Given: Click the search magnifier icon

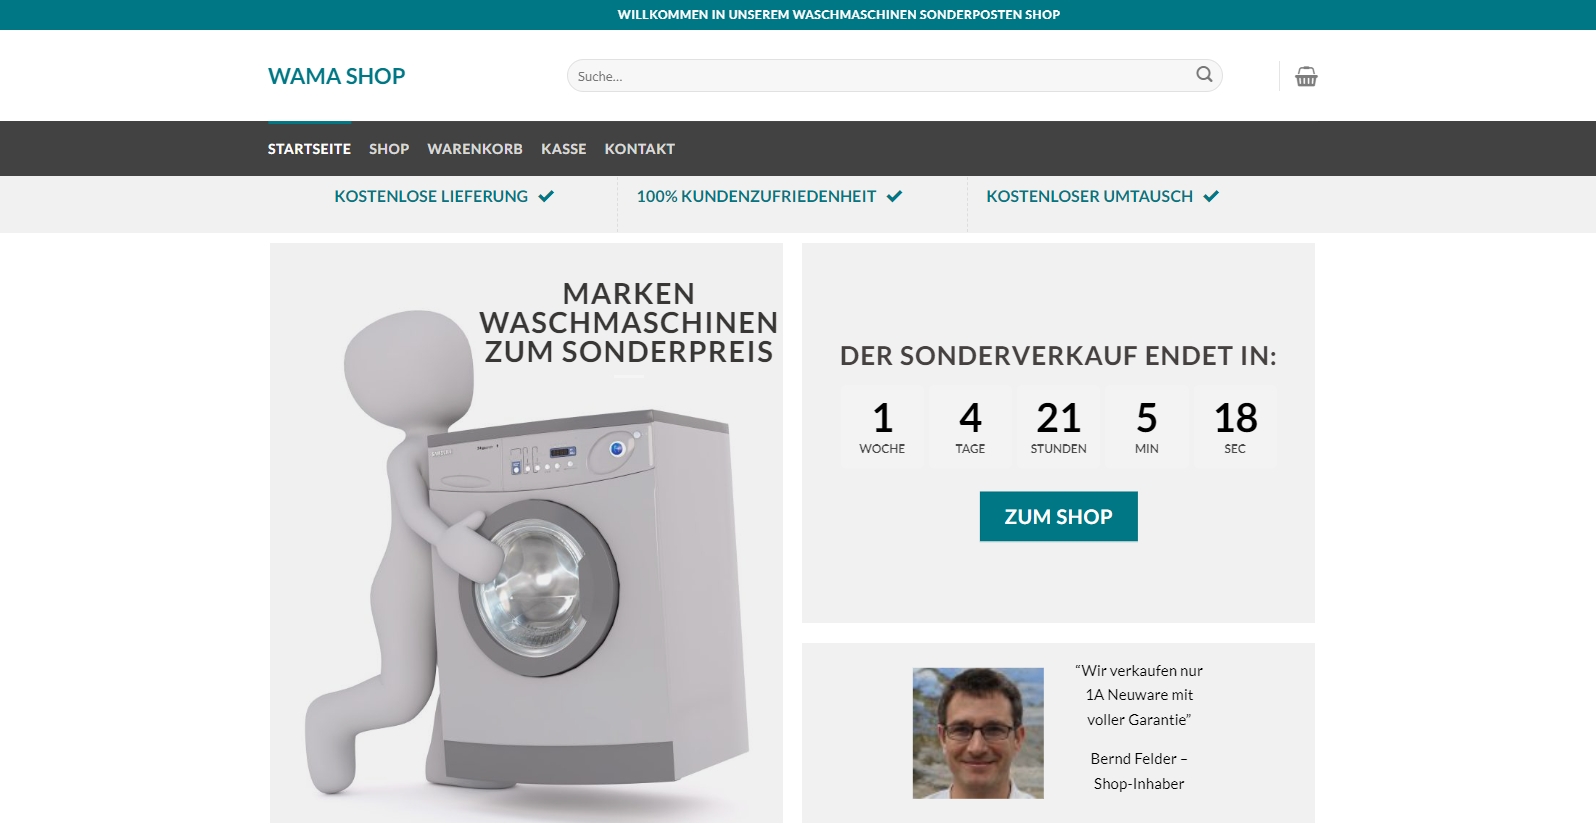Looking at the screenshot, I should (x=1204, y=75).
